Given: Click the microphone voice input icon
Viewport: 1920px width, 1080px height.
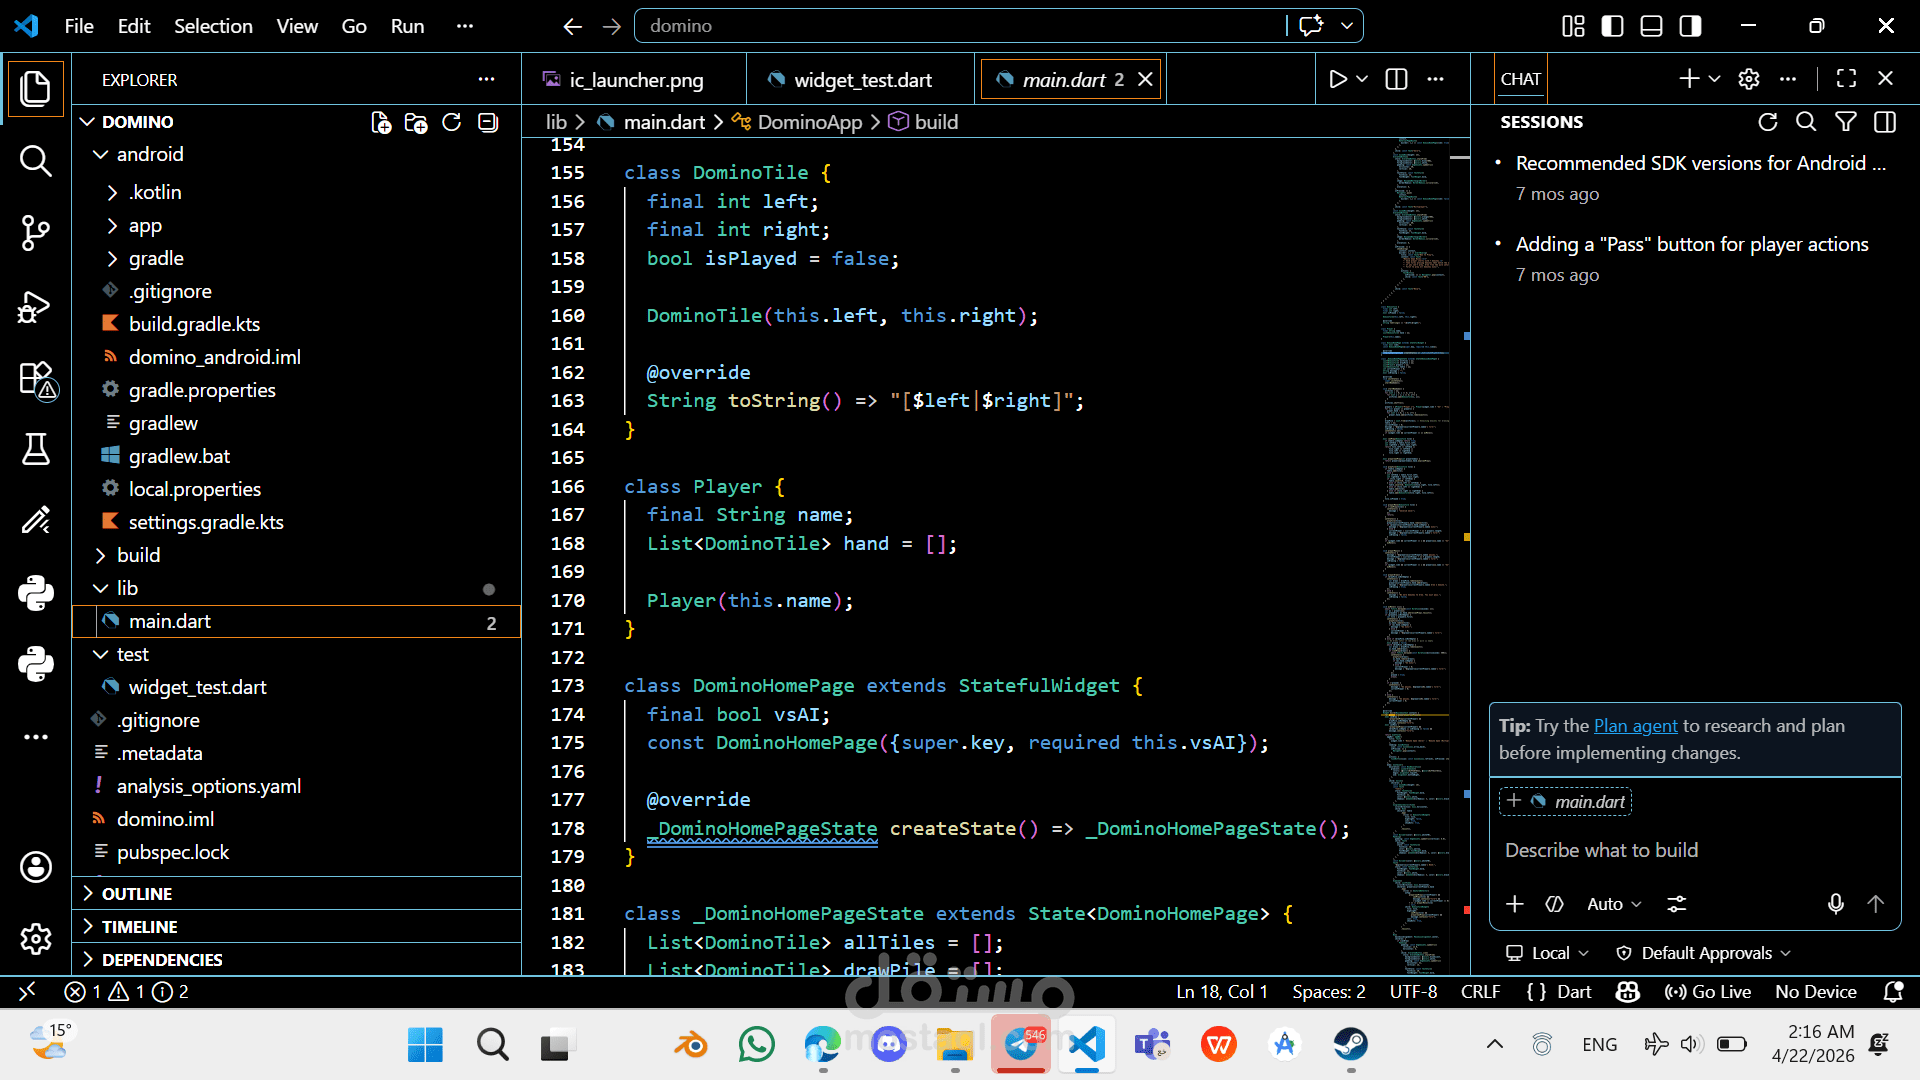Looking at the screenshot, I should (x=1835, y=904).
